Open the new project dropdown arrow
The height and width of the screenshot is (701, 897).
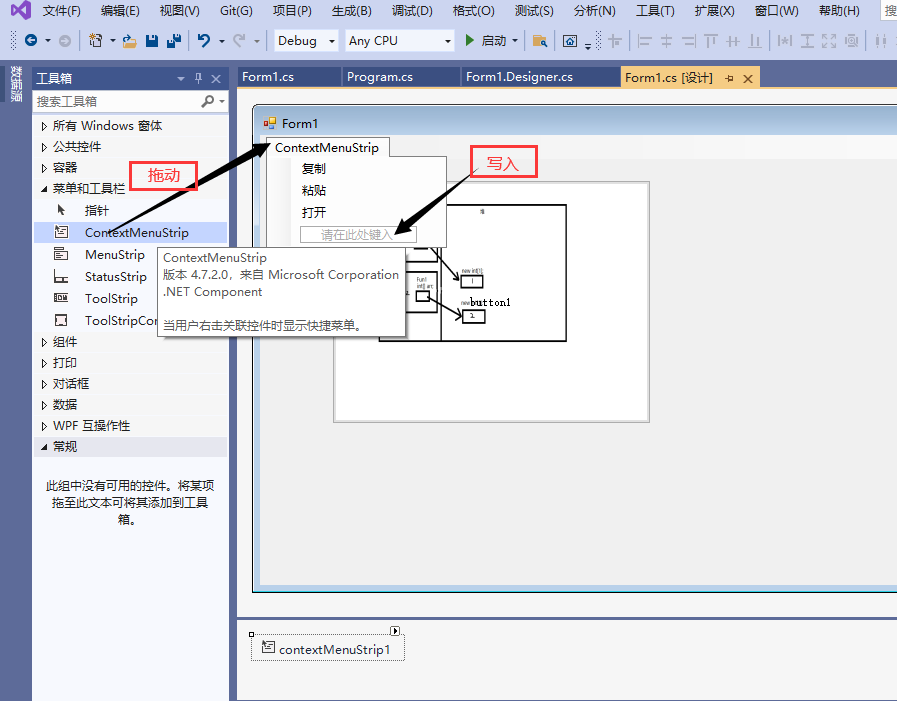(112, 41)
